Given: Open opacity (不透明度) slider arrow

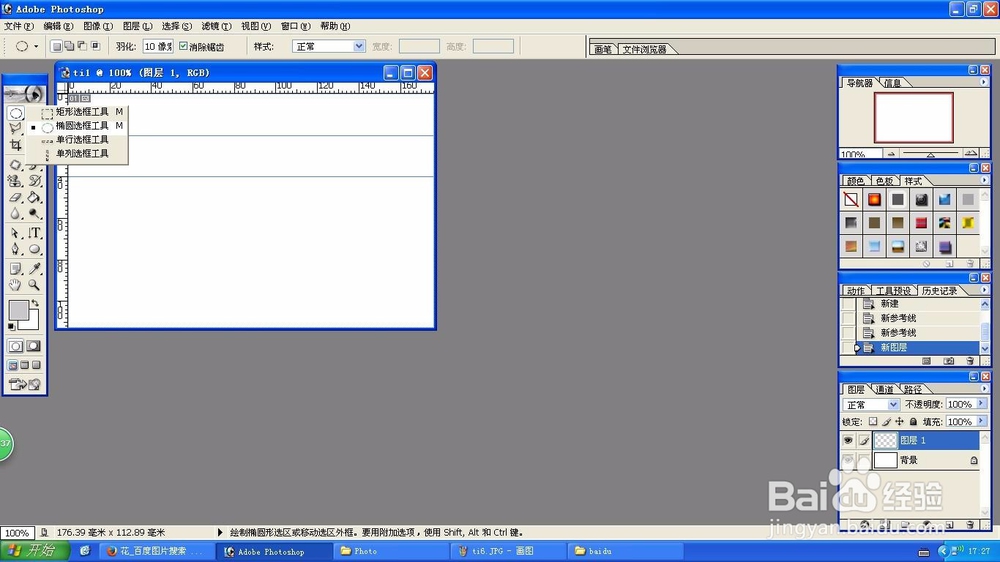Looking at the screenshot, I should point(981,404).
